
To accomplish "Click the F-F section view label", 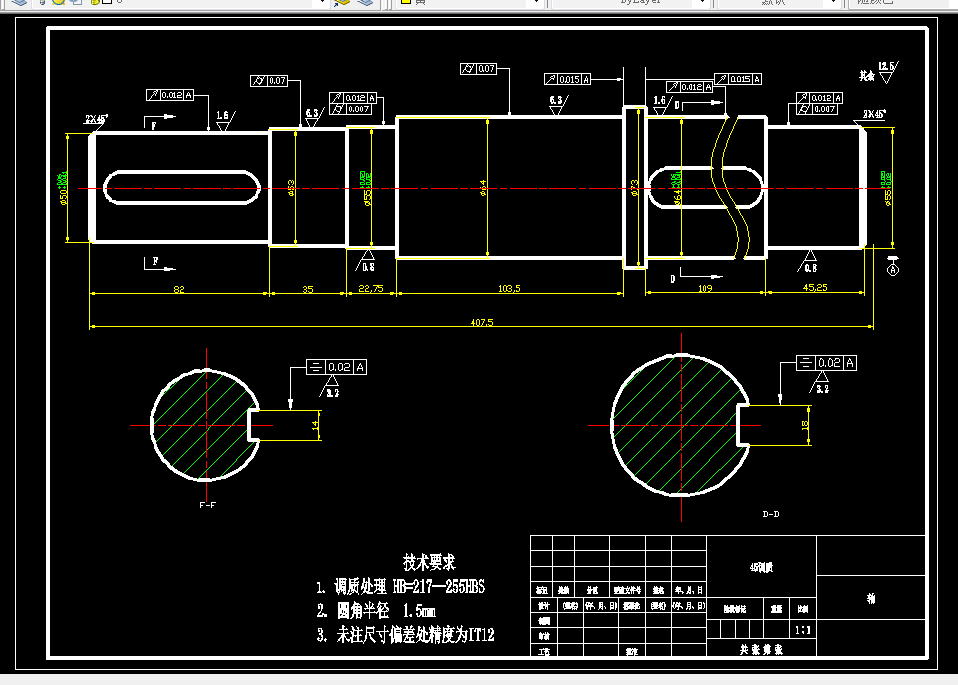I will coord(207,505).
